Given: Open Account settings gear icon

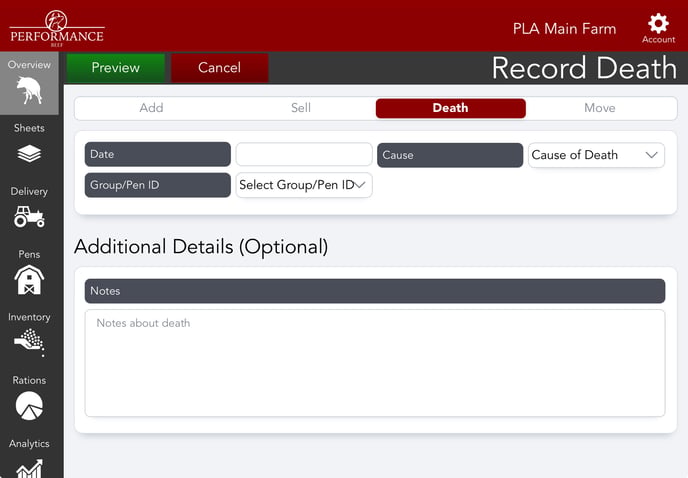Looking at the screenshot, I should [658, 25].
